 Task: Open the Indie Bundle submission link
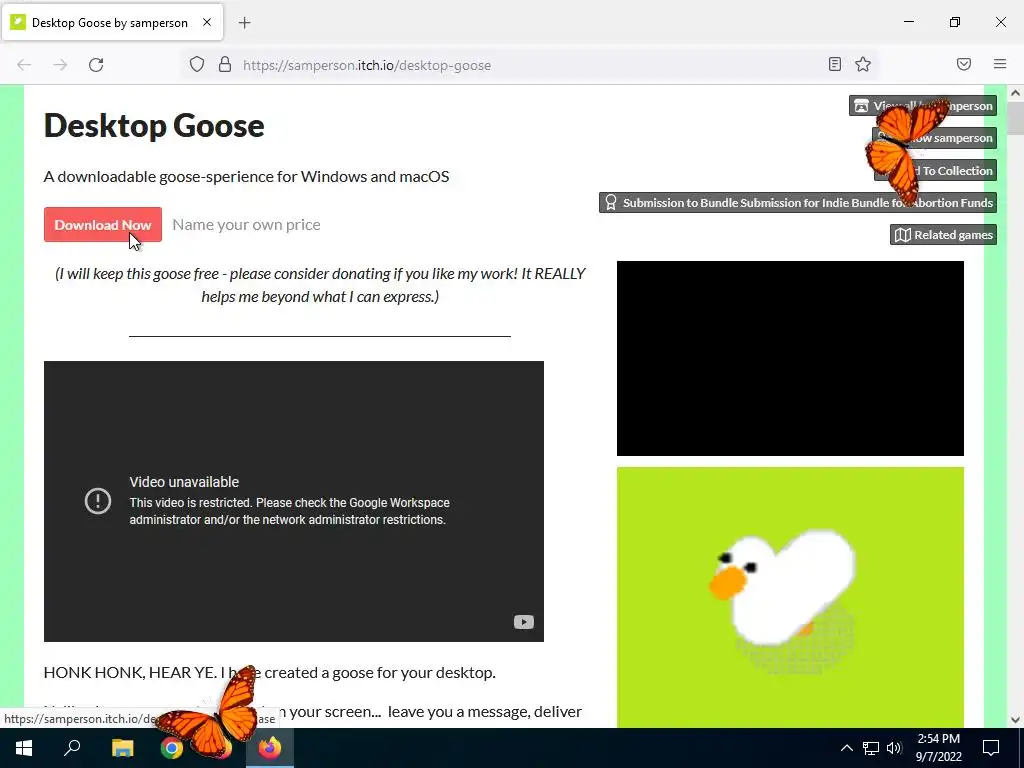click(798, 202)
